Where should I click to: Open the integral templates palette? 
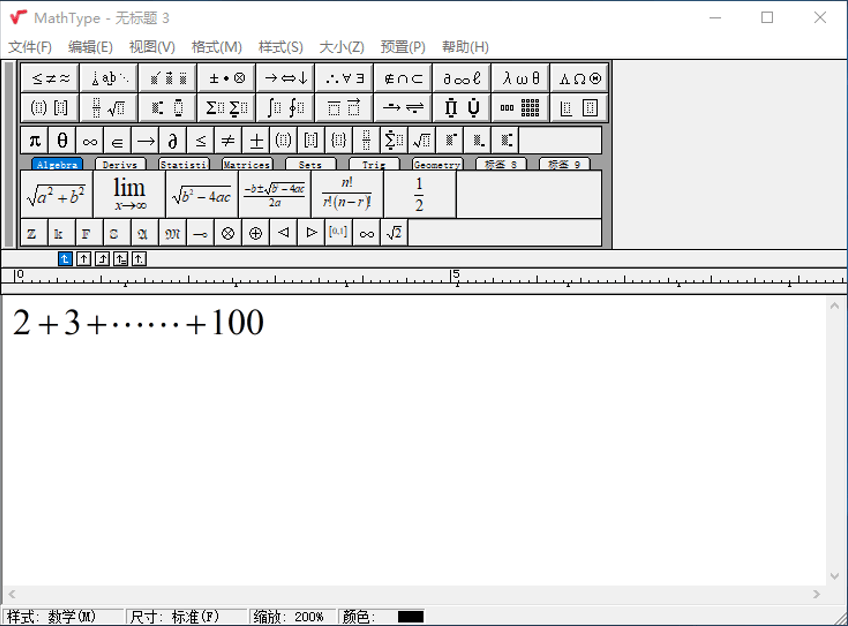(x=286, y=108)
